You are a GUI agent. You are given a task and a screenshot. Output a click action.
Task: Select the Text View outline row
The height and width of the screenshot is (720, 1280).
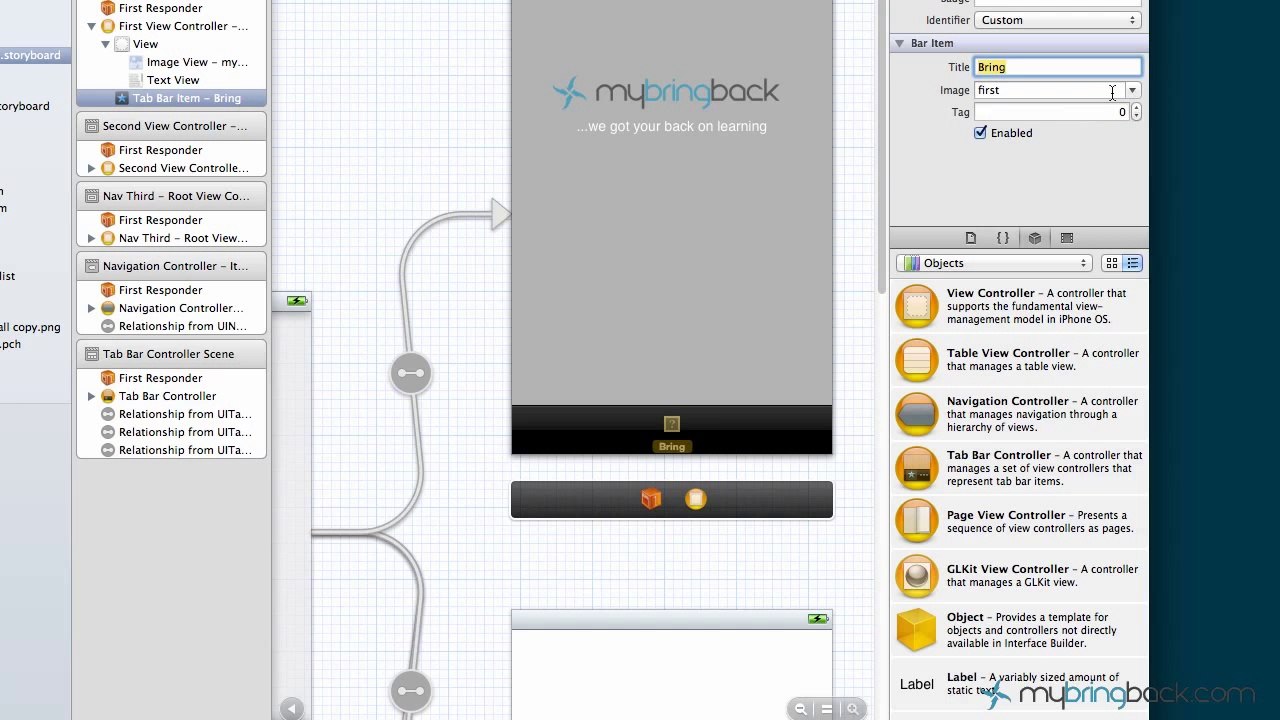[x=172, y=80]
